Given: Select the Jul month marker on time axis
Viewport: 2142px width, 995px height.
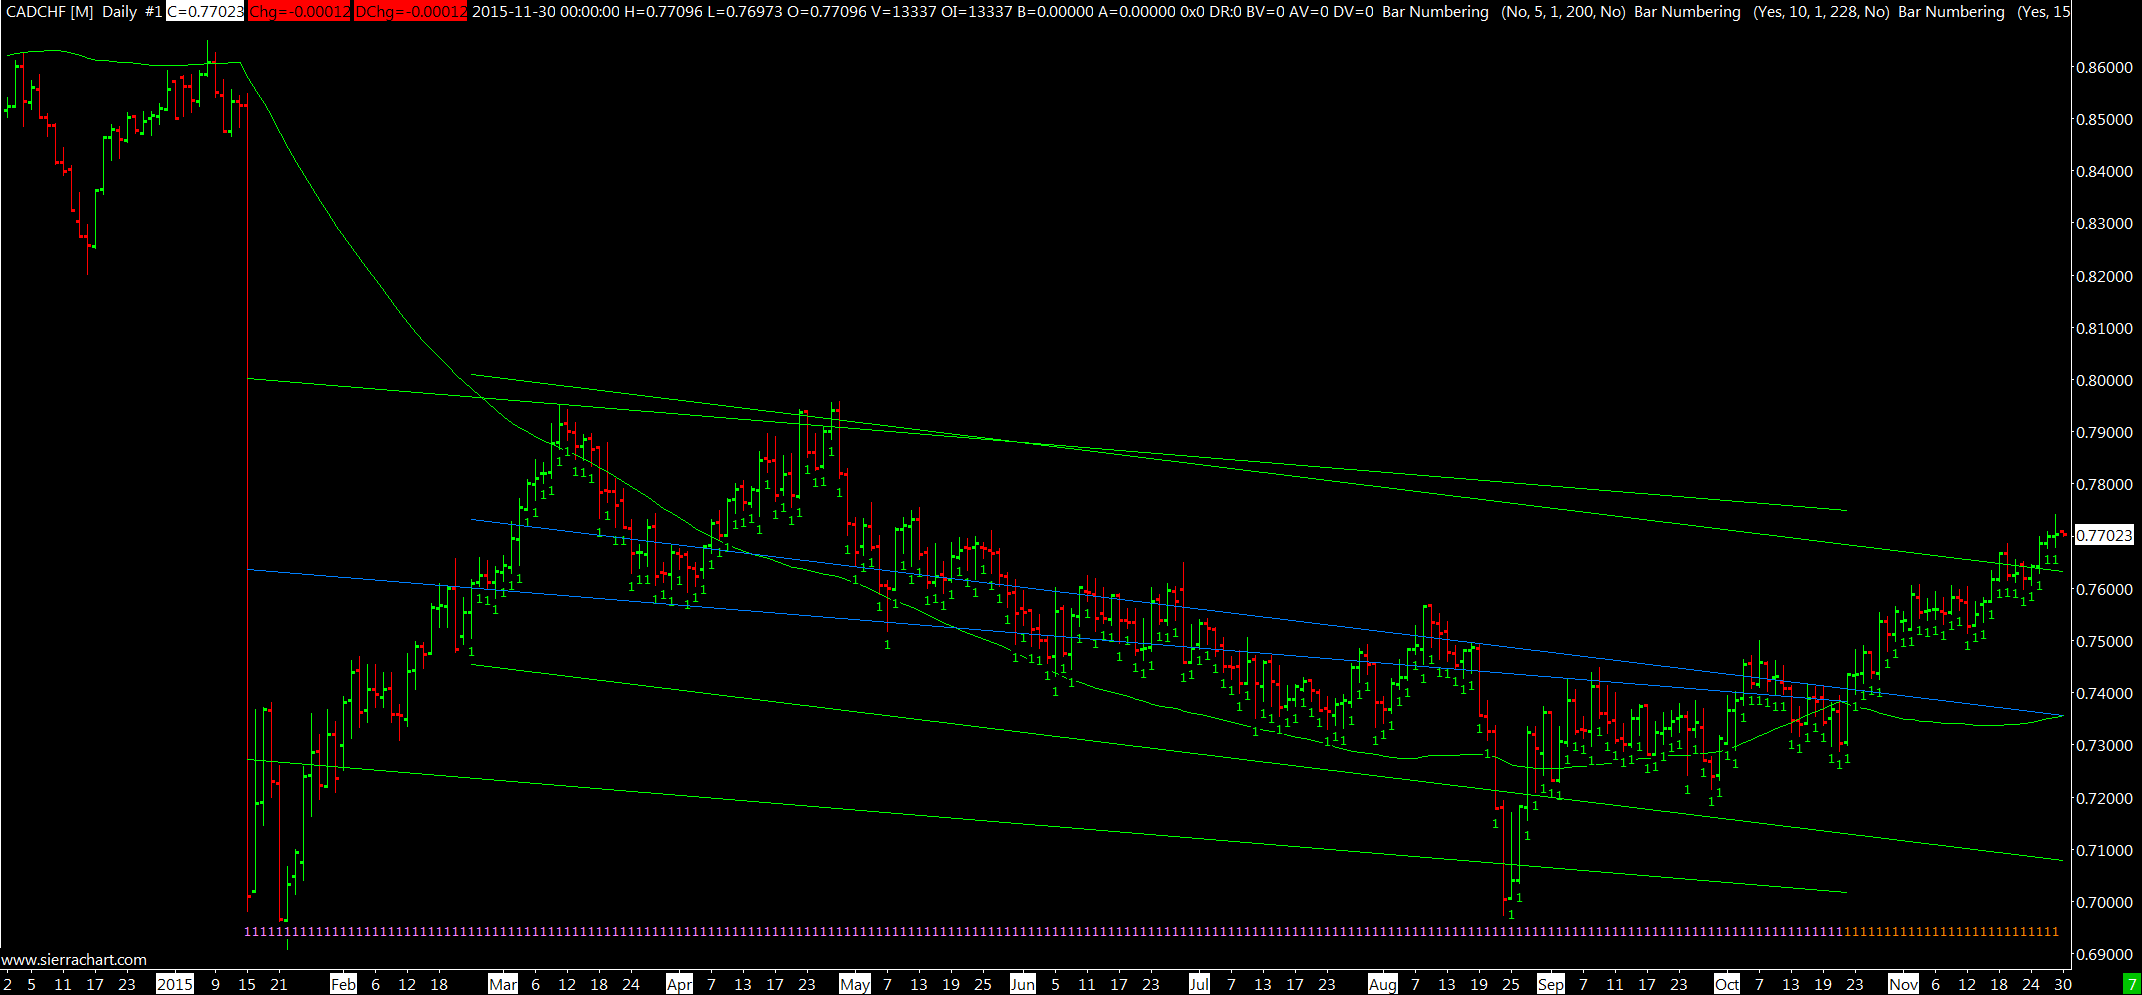Looking at the screenshot, I should point(1199,984).
